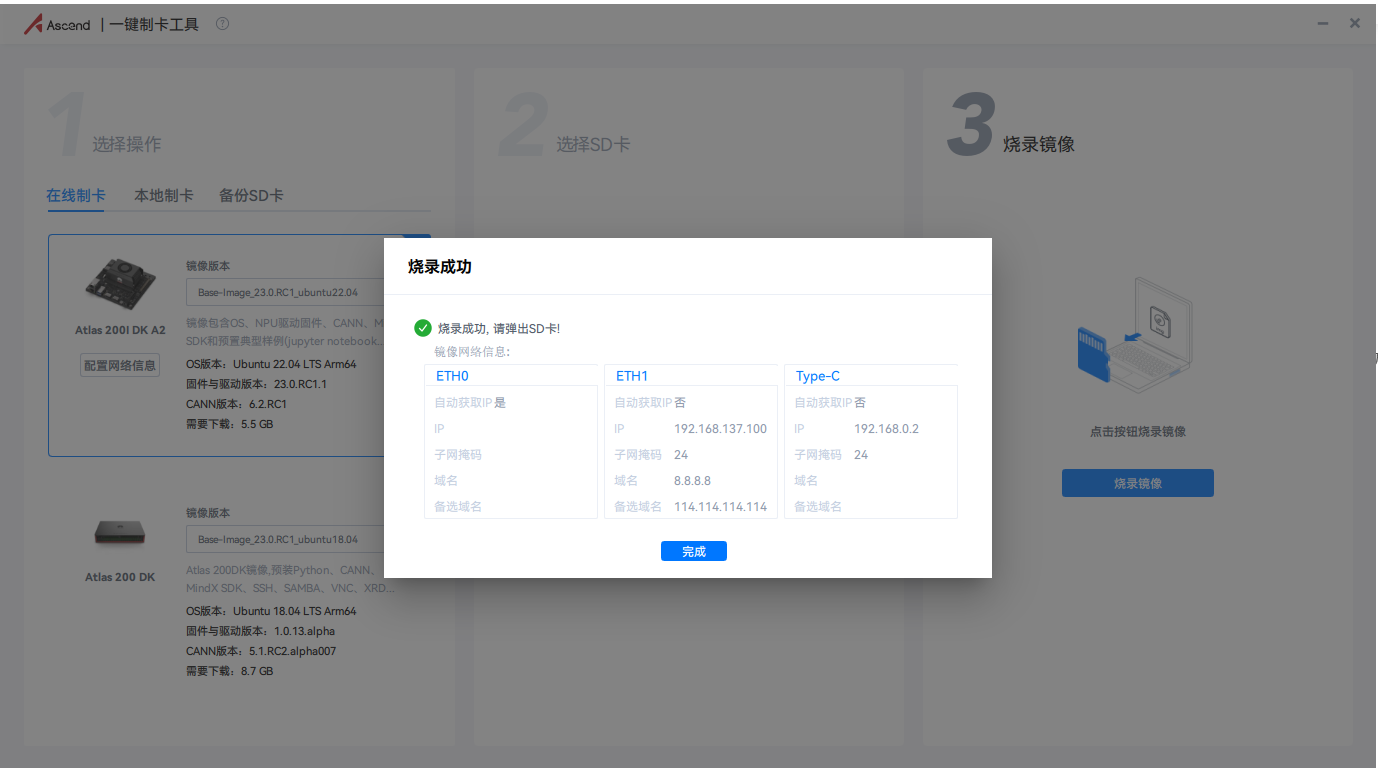Click the ETH1 IP value 192.168.137.100
The width and height of the screenshot is (1378, 768).
coord(720,428)
